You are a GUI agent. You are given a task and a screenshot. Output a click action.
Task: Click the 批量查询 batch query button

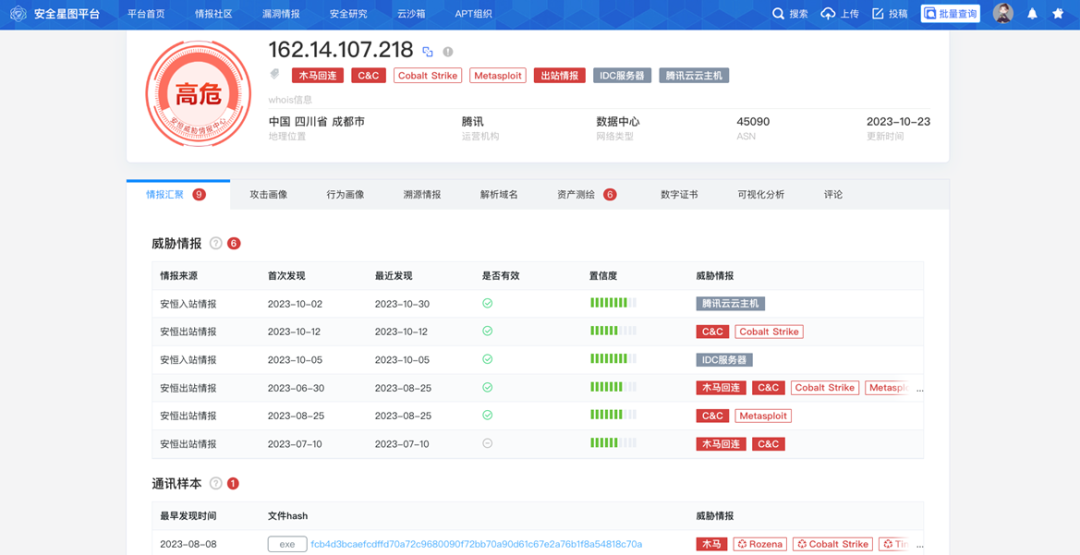[950, 14]
